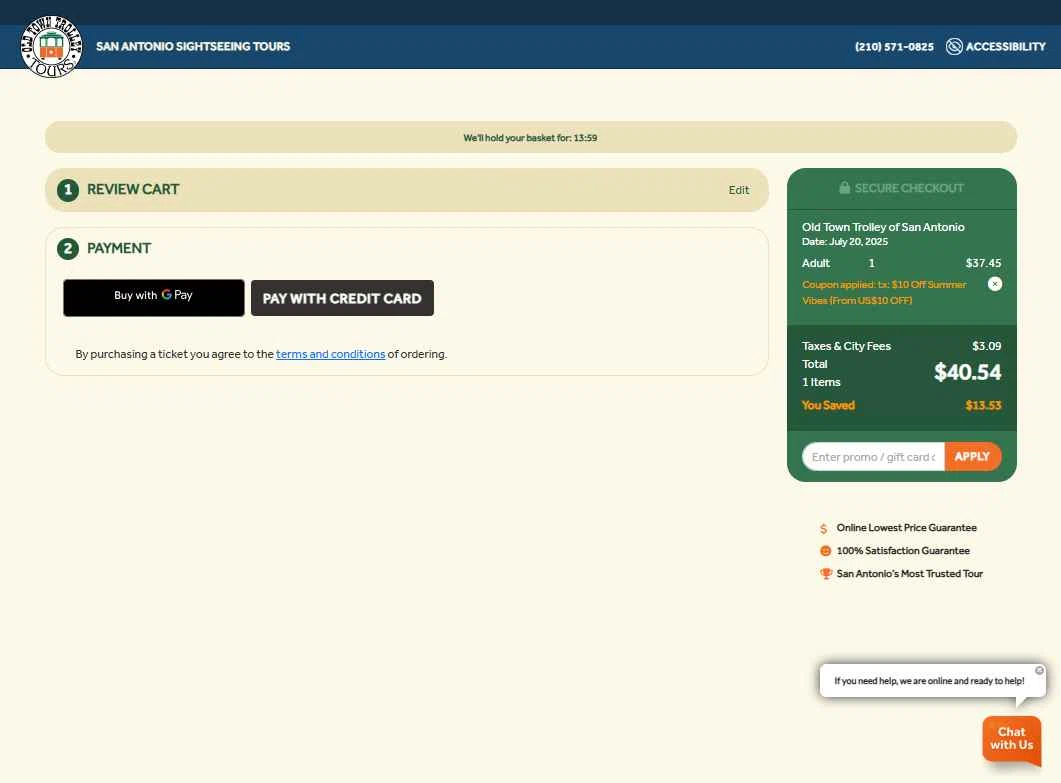Click the Secure Checkout lock icon
Viewport: 1061px width, 783px height.
click(x=844, y=187)
